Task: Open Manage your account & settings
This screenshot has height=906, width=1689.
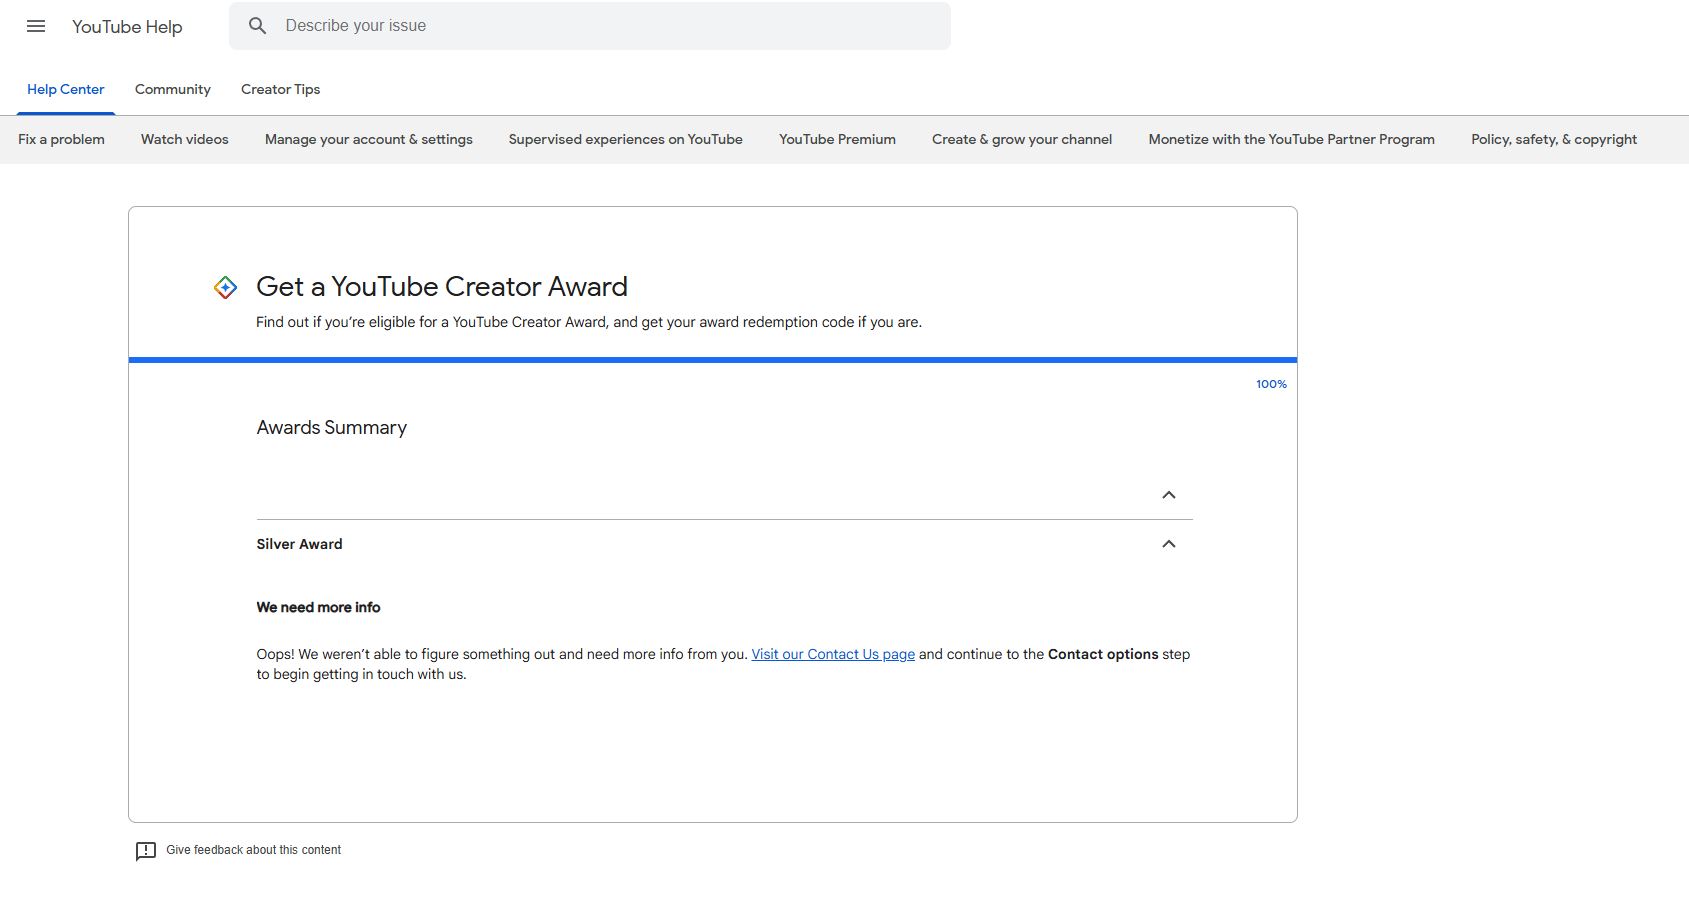Action: tap(368, 139)
